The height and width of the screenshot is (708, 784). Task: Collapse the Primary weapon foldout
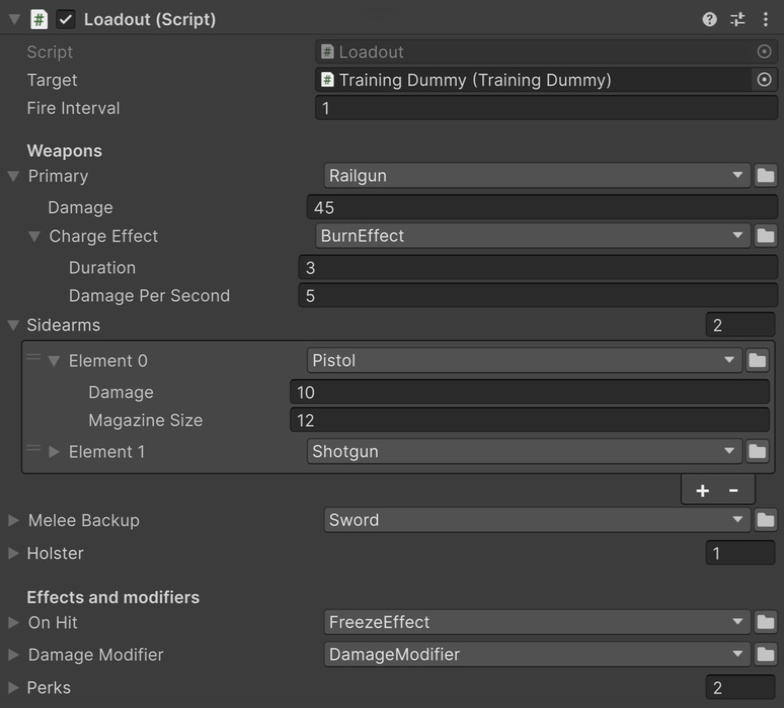pyautogui.click(x=14, y=176)
